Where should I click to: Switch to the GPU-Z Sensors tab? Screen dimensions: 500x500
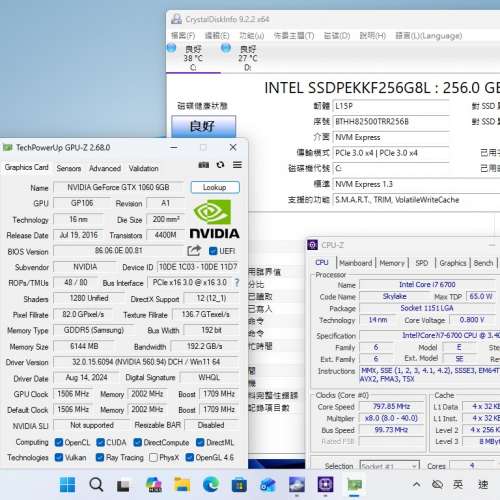[69, 168]
